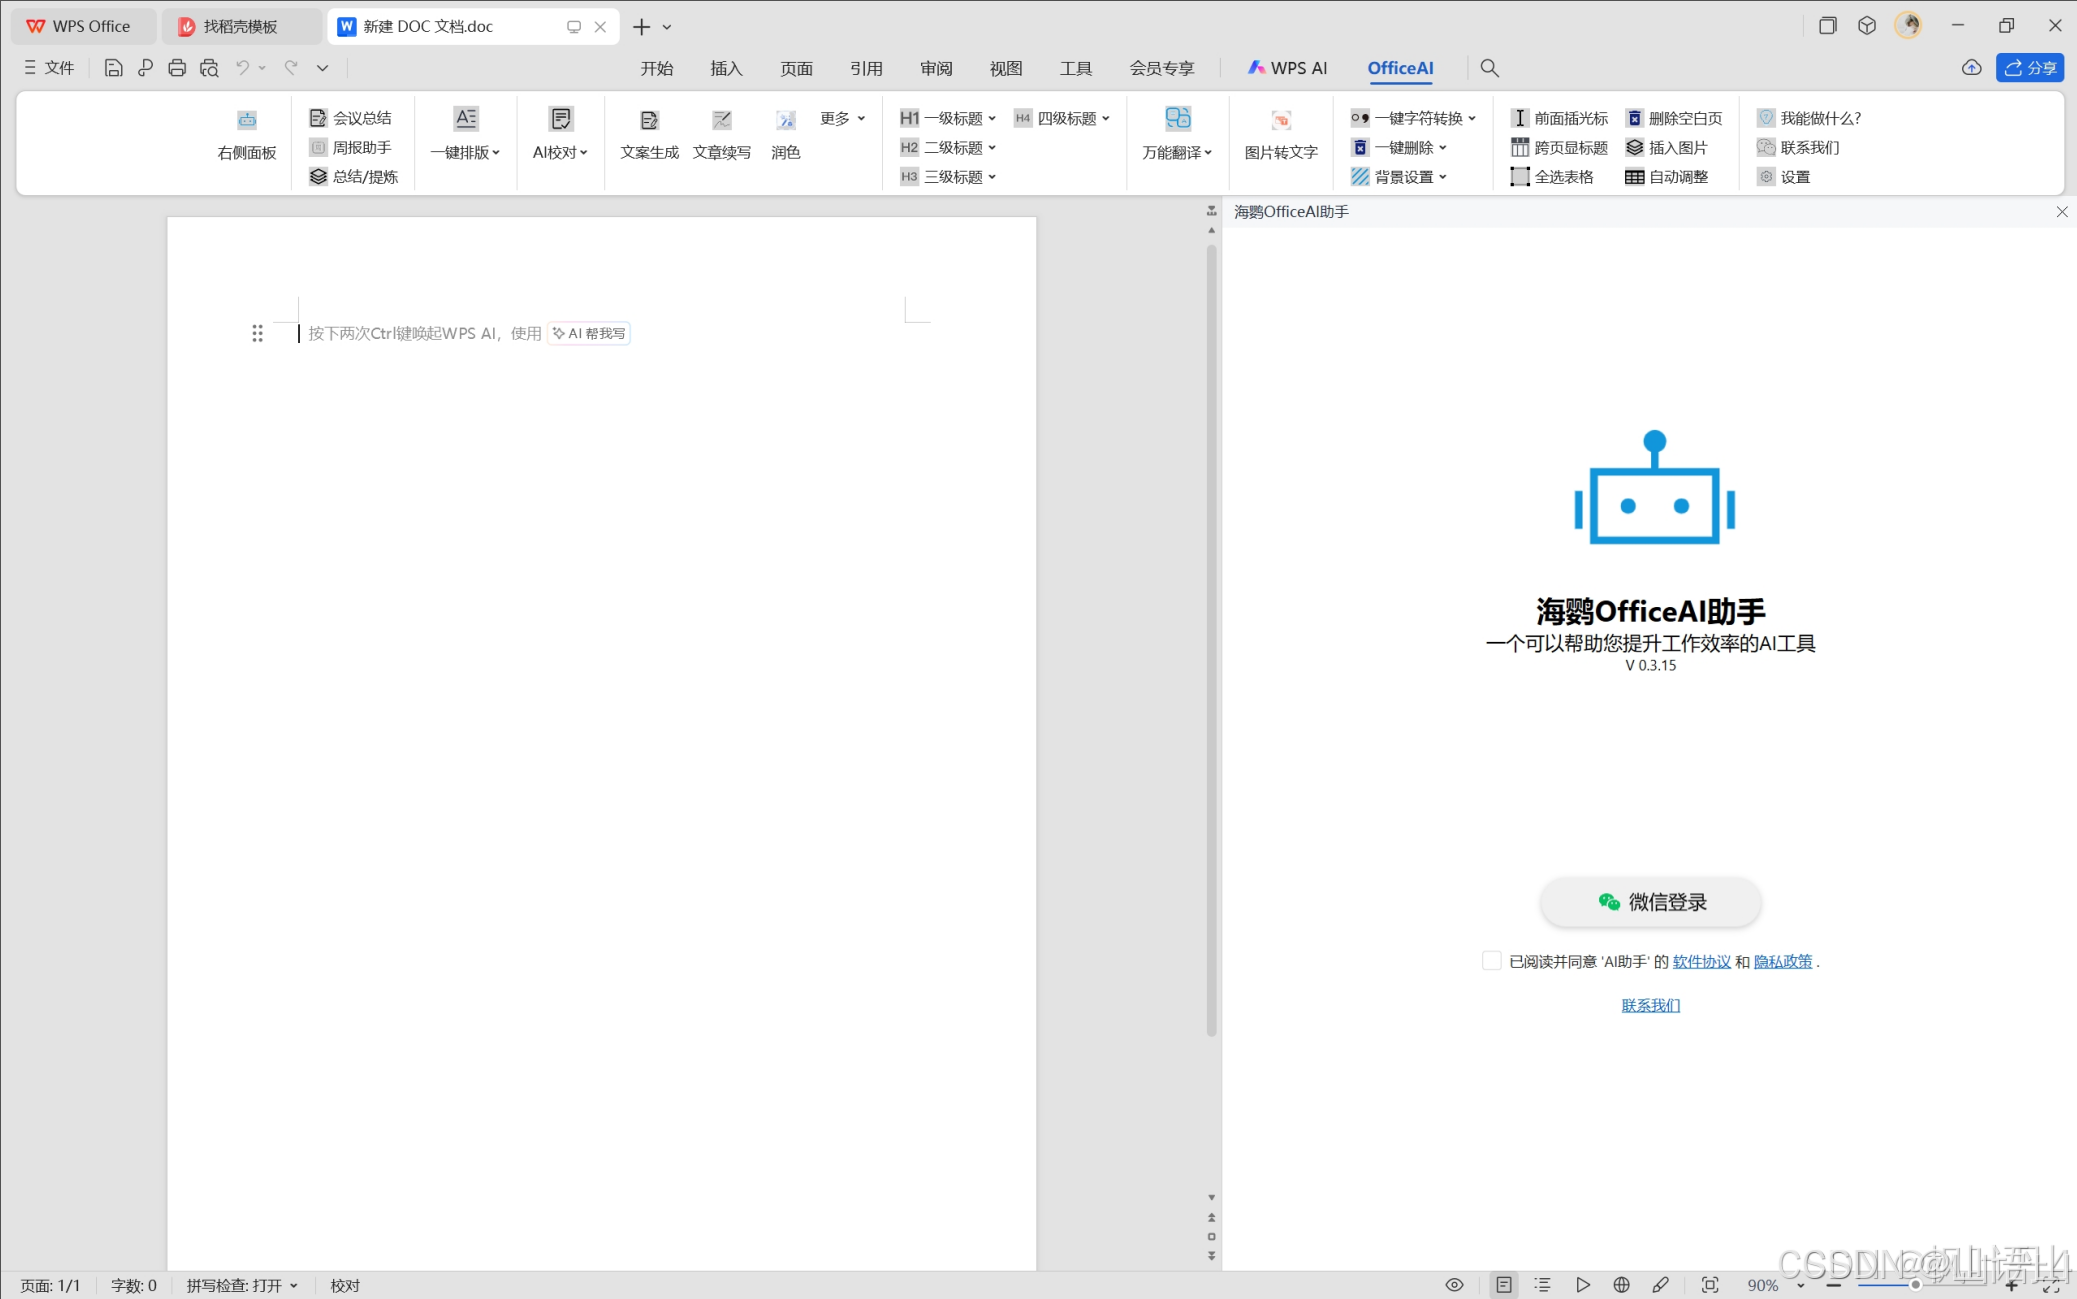This screenshot has width=2077, height=1299.
Task: Choose 前面插光标 insert cursor option
Action: click(x=1559, y=118)
